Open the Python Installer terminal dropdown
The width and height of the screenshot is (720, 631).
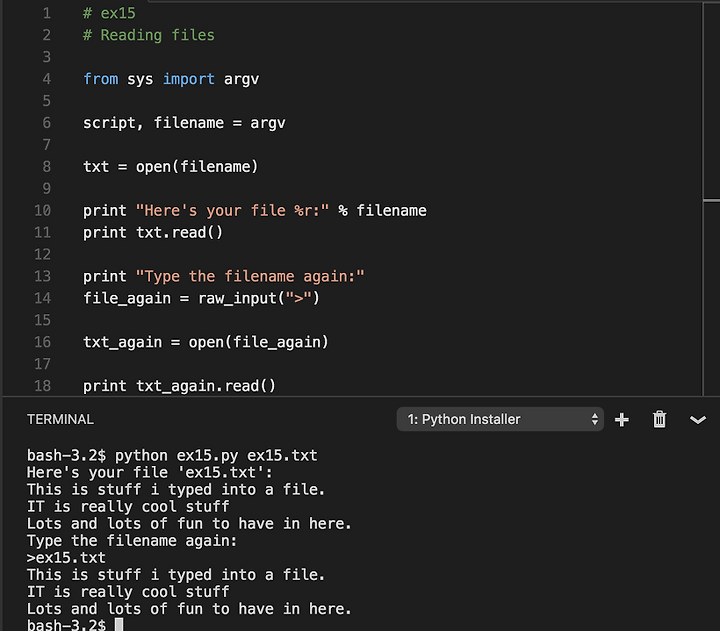pos(500,419)
